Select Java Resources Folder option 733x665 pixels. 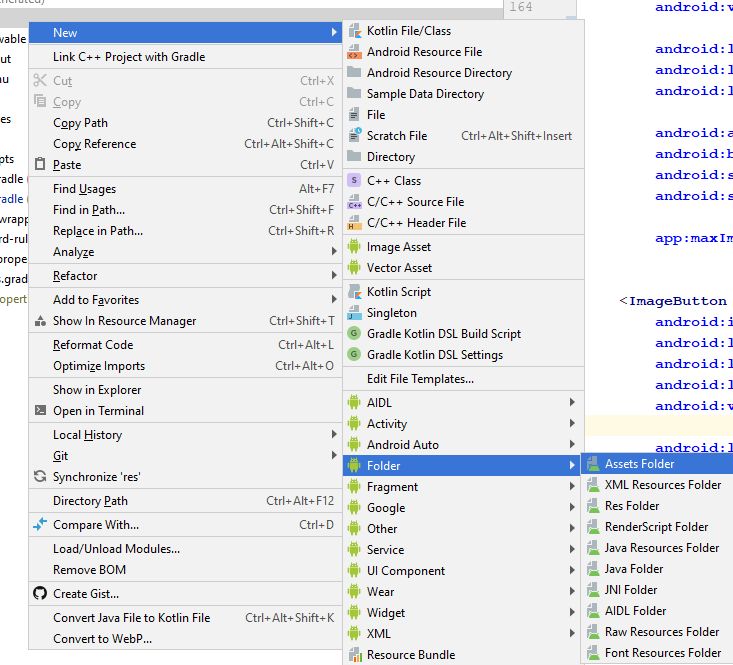point(657,548)
